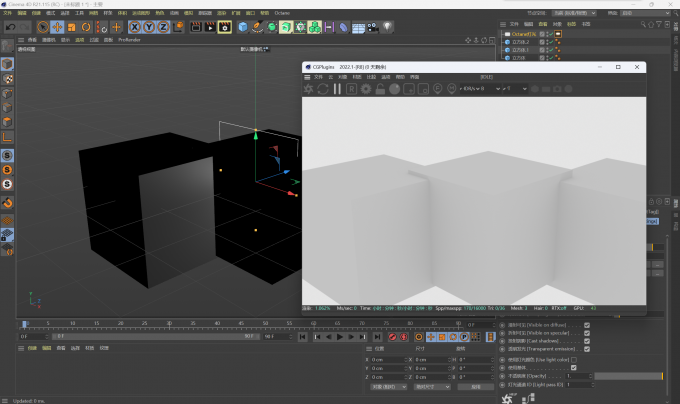Click the undo arrow icon
Image resolution: width=680 pixels, height=404 pixels.
(x=10, y=27)
